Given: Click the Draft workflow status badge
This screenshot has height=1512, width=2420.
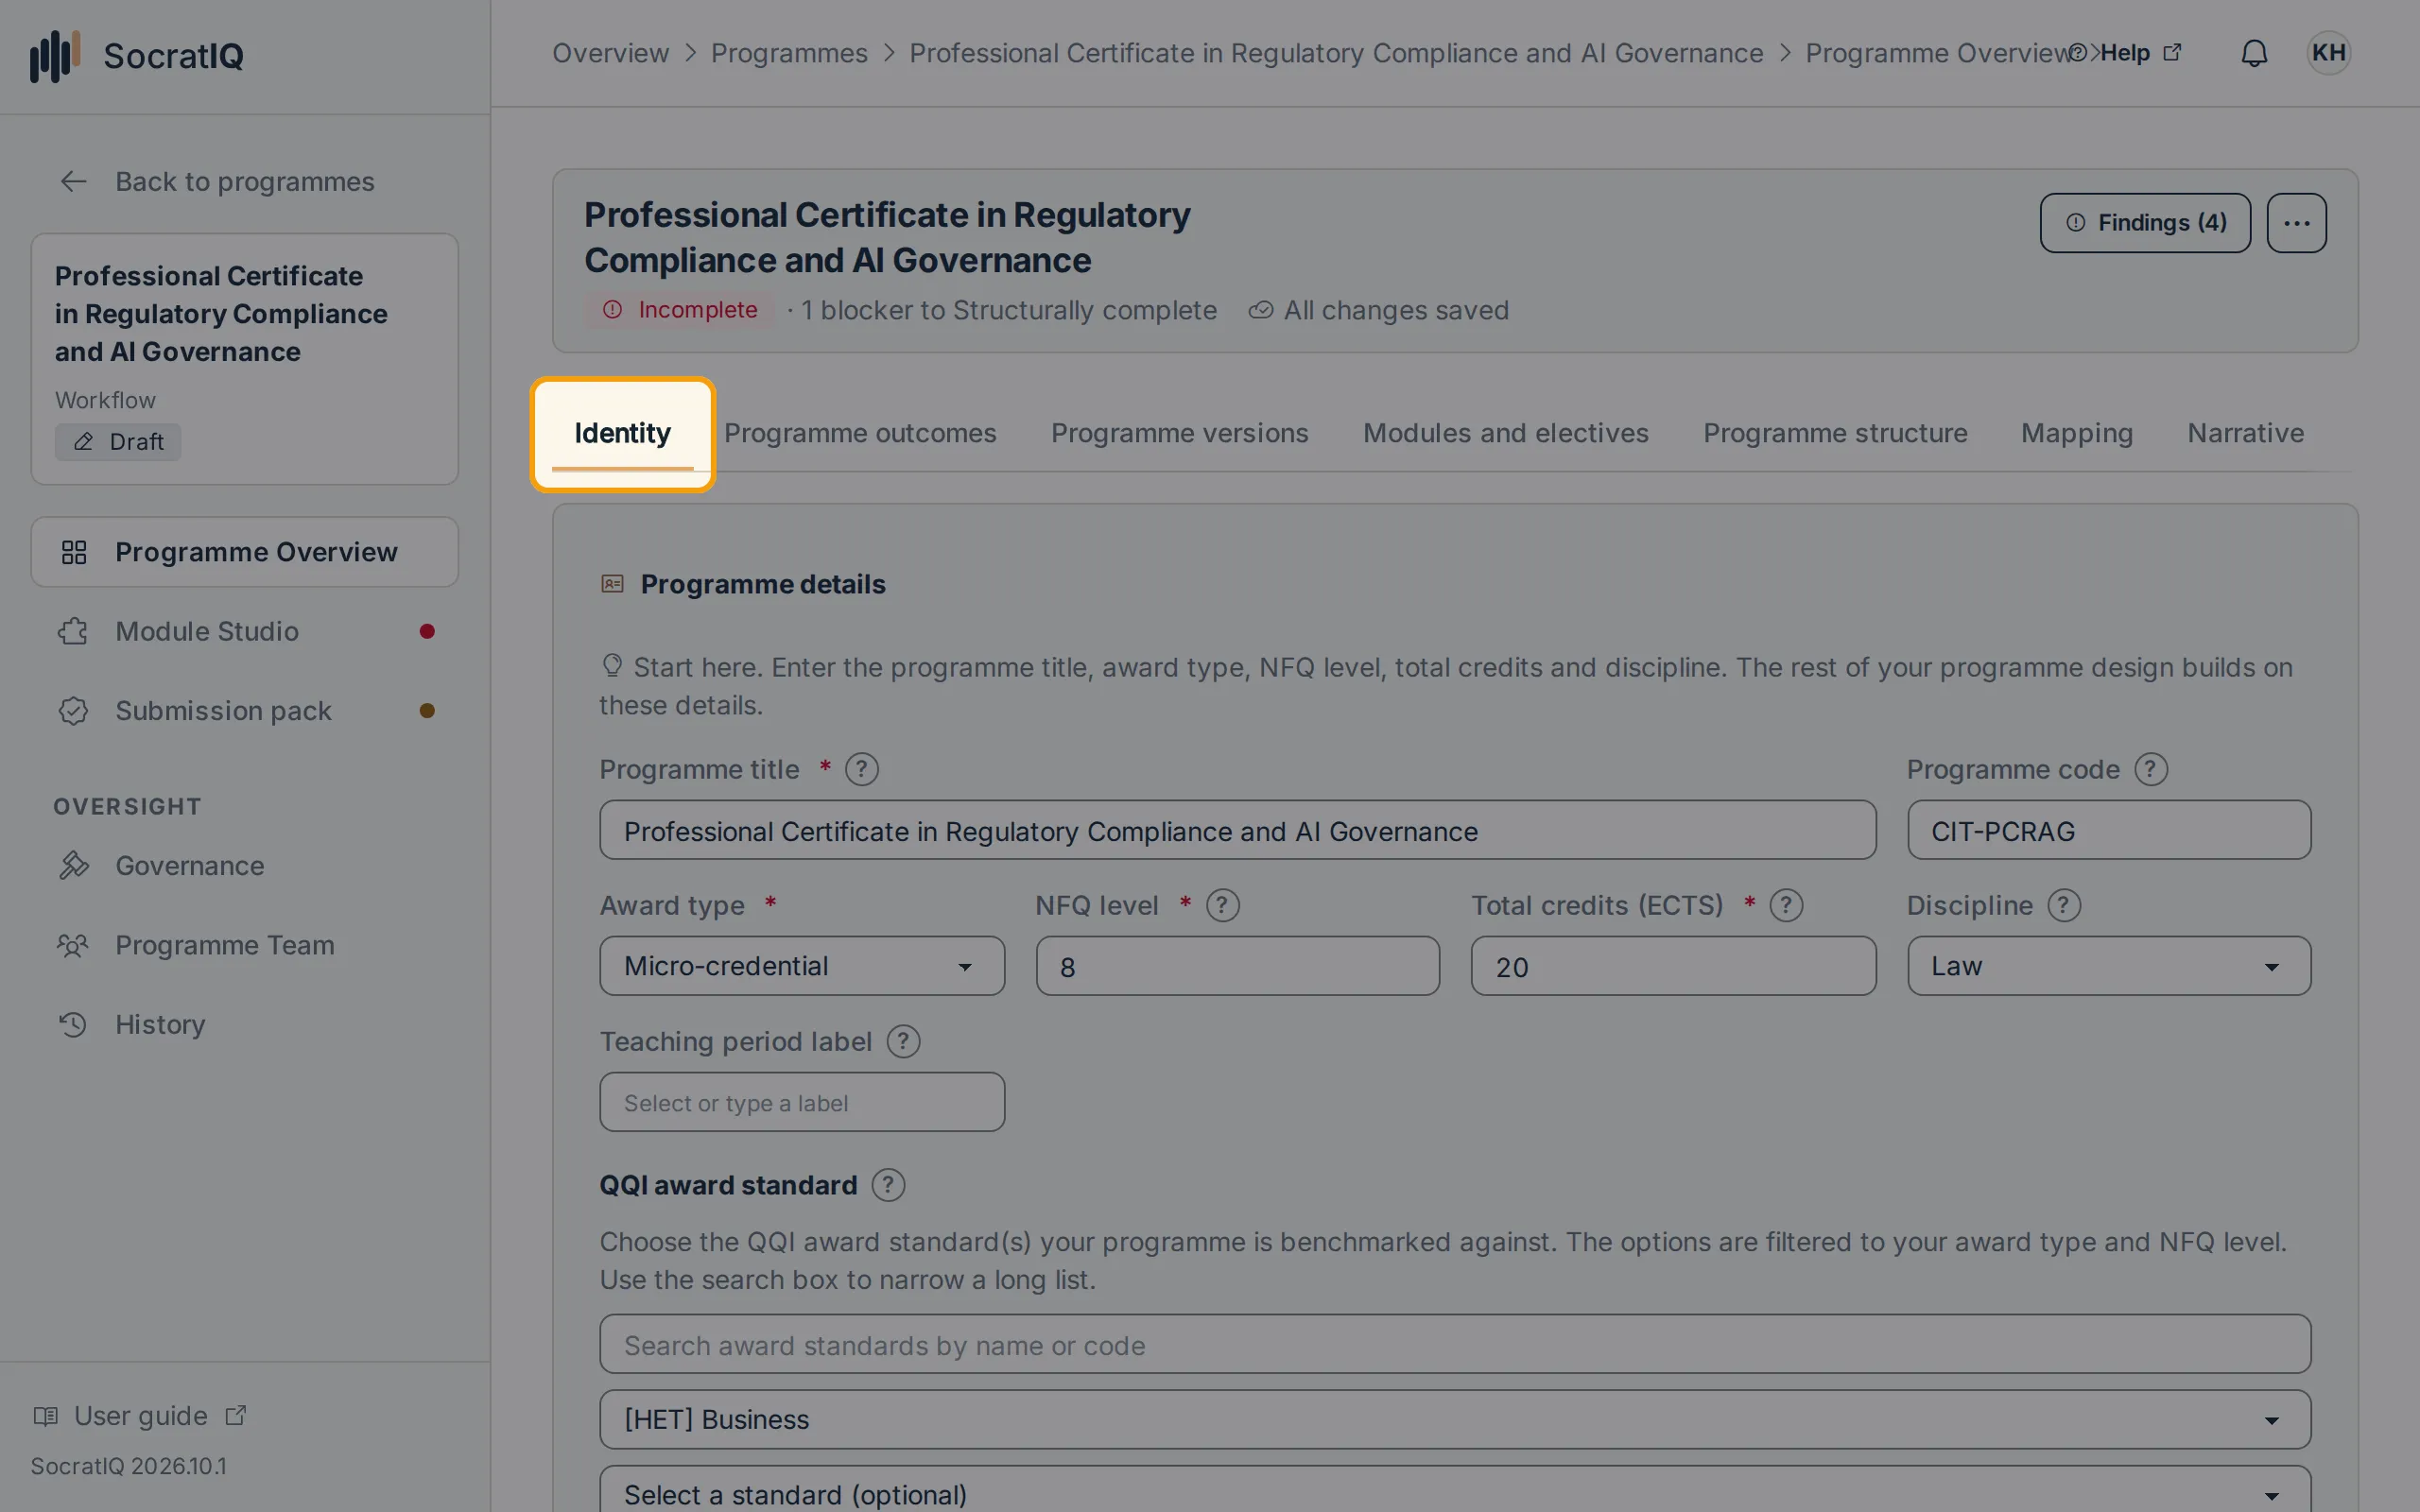Looking at the screenshot, I should pos(118,442).
